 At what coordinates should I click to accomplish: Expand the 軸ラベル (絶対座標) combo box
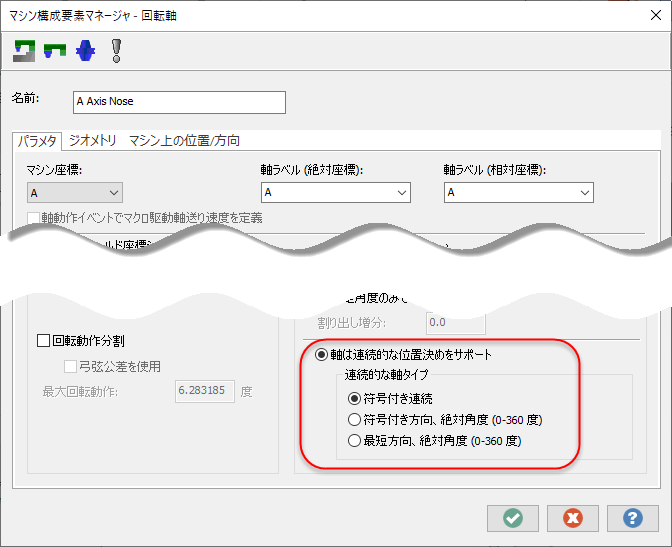(x=336, y=192)
